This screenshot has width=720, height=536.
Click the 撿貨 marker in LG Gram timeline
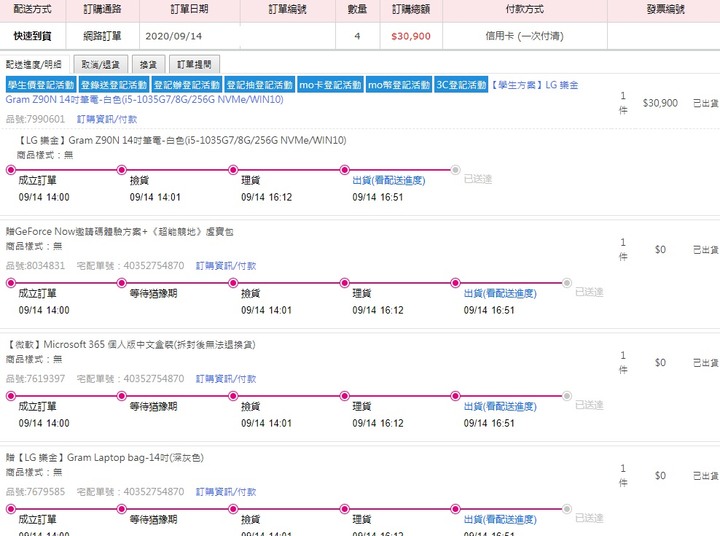[x=122, y=170]
